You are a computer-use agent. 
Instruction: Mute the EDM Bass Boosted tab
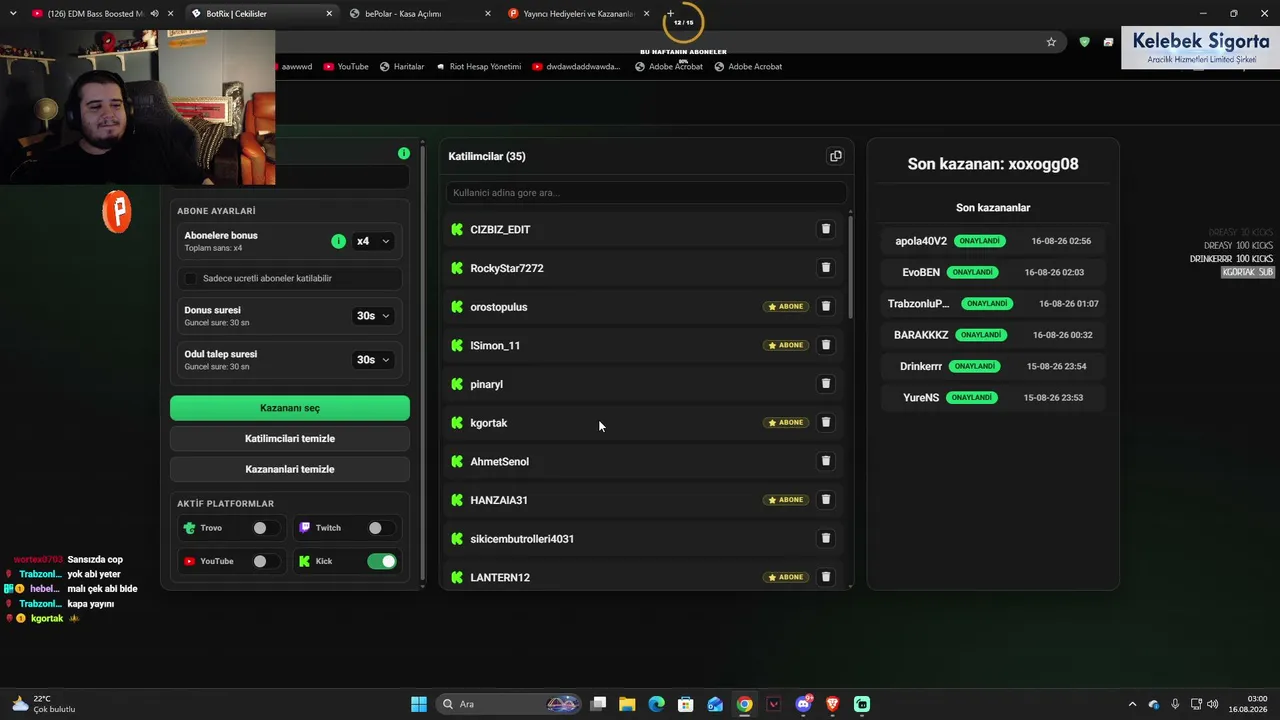(x=154, y=14)
